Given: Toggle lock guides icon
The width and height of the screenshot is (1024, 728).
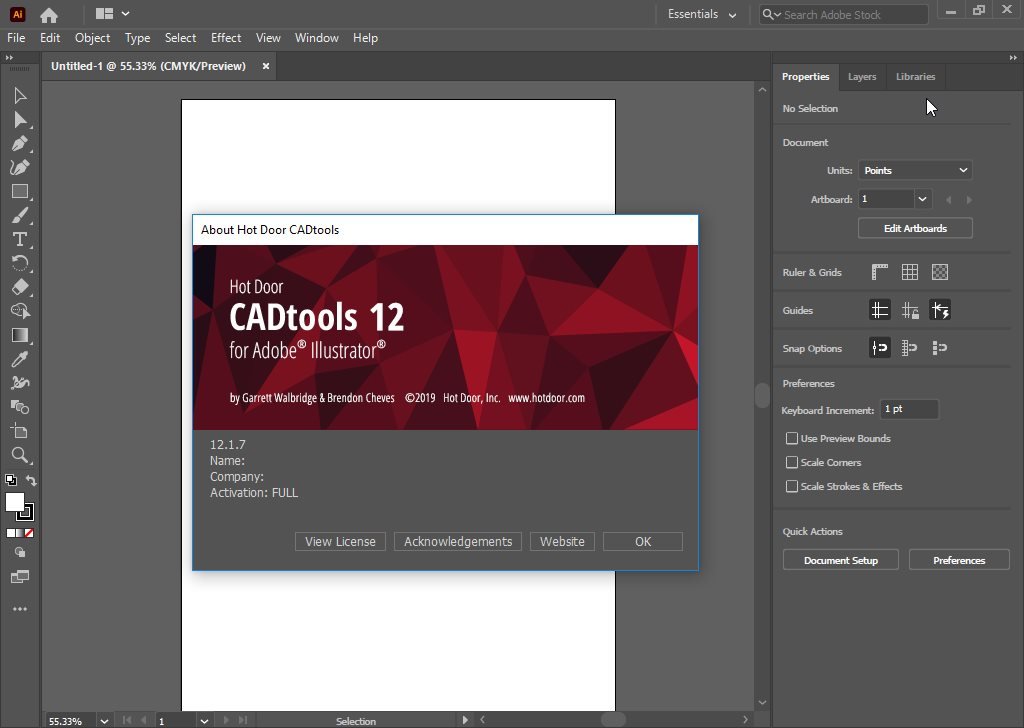Looking at the screenshot, I should 910,310.
